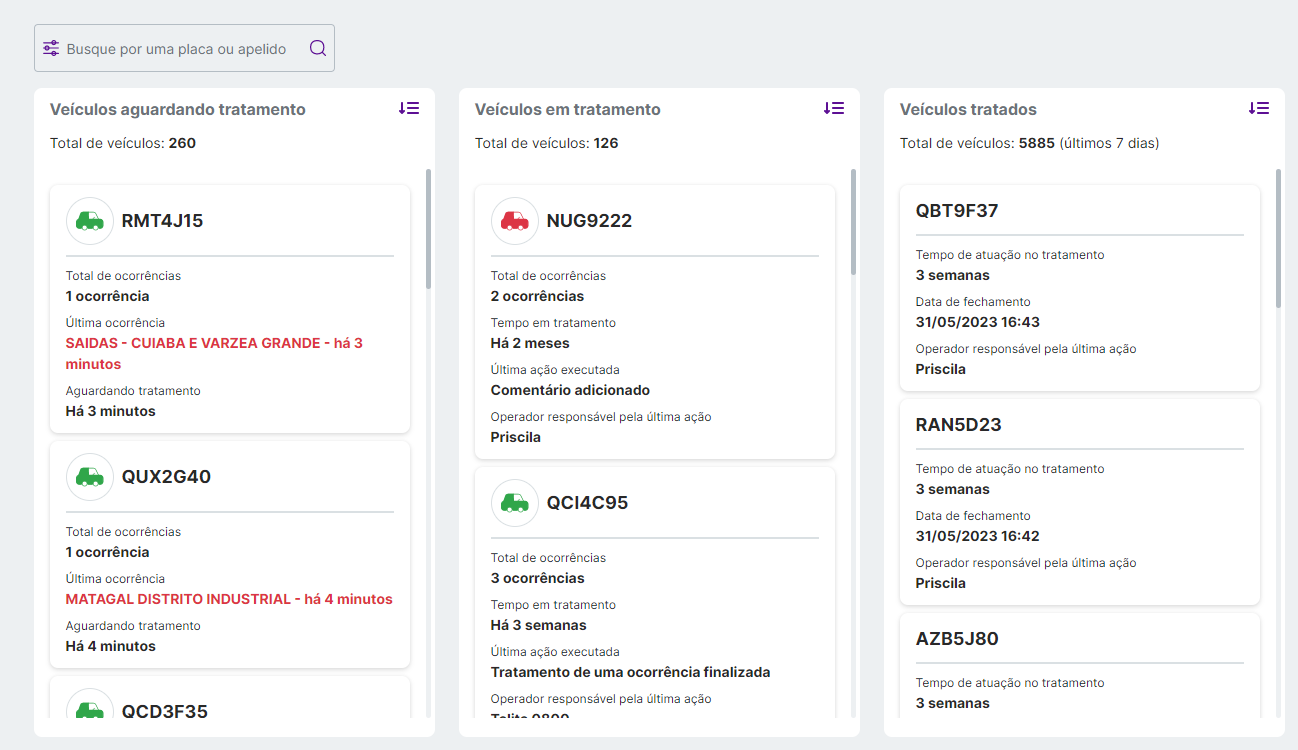Select closing date 31/05/2023 16:42

coord(977,536)
